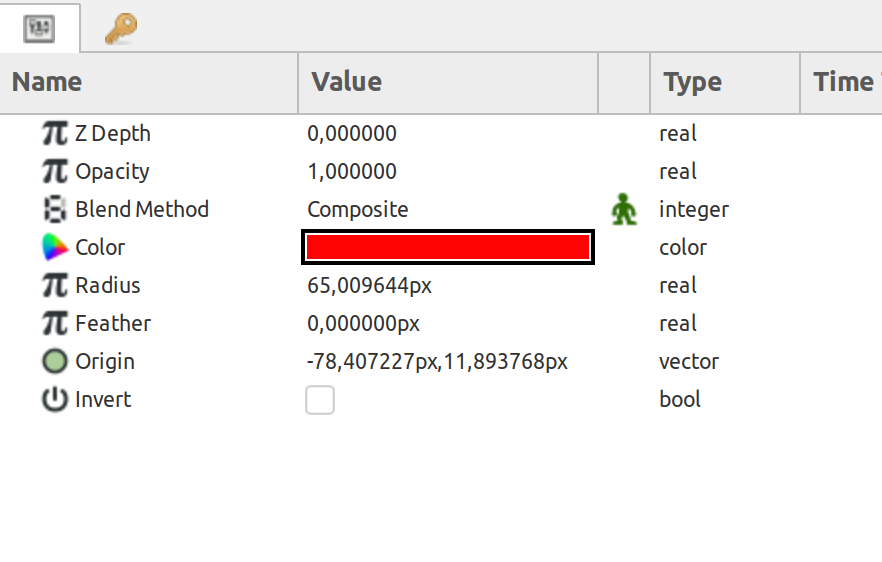Click the power icon next to Invert

click(55, 399)
